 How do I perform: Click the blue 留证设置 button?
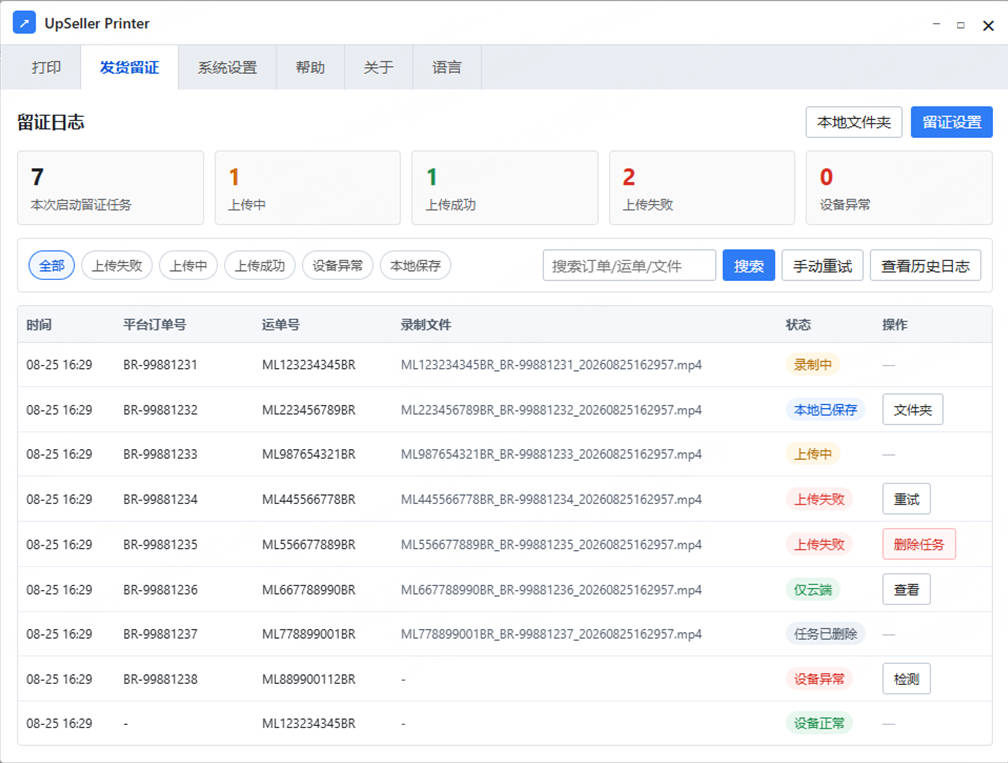[x=951, y=122]
